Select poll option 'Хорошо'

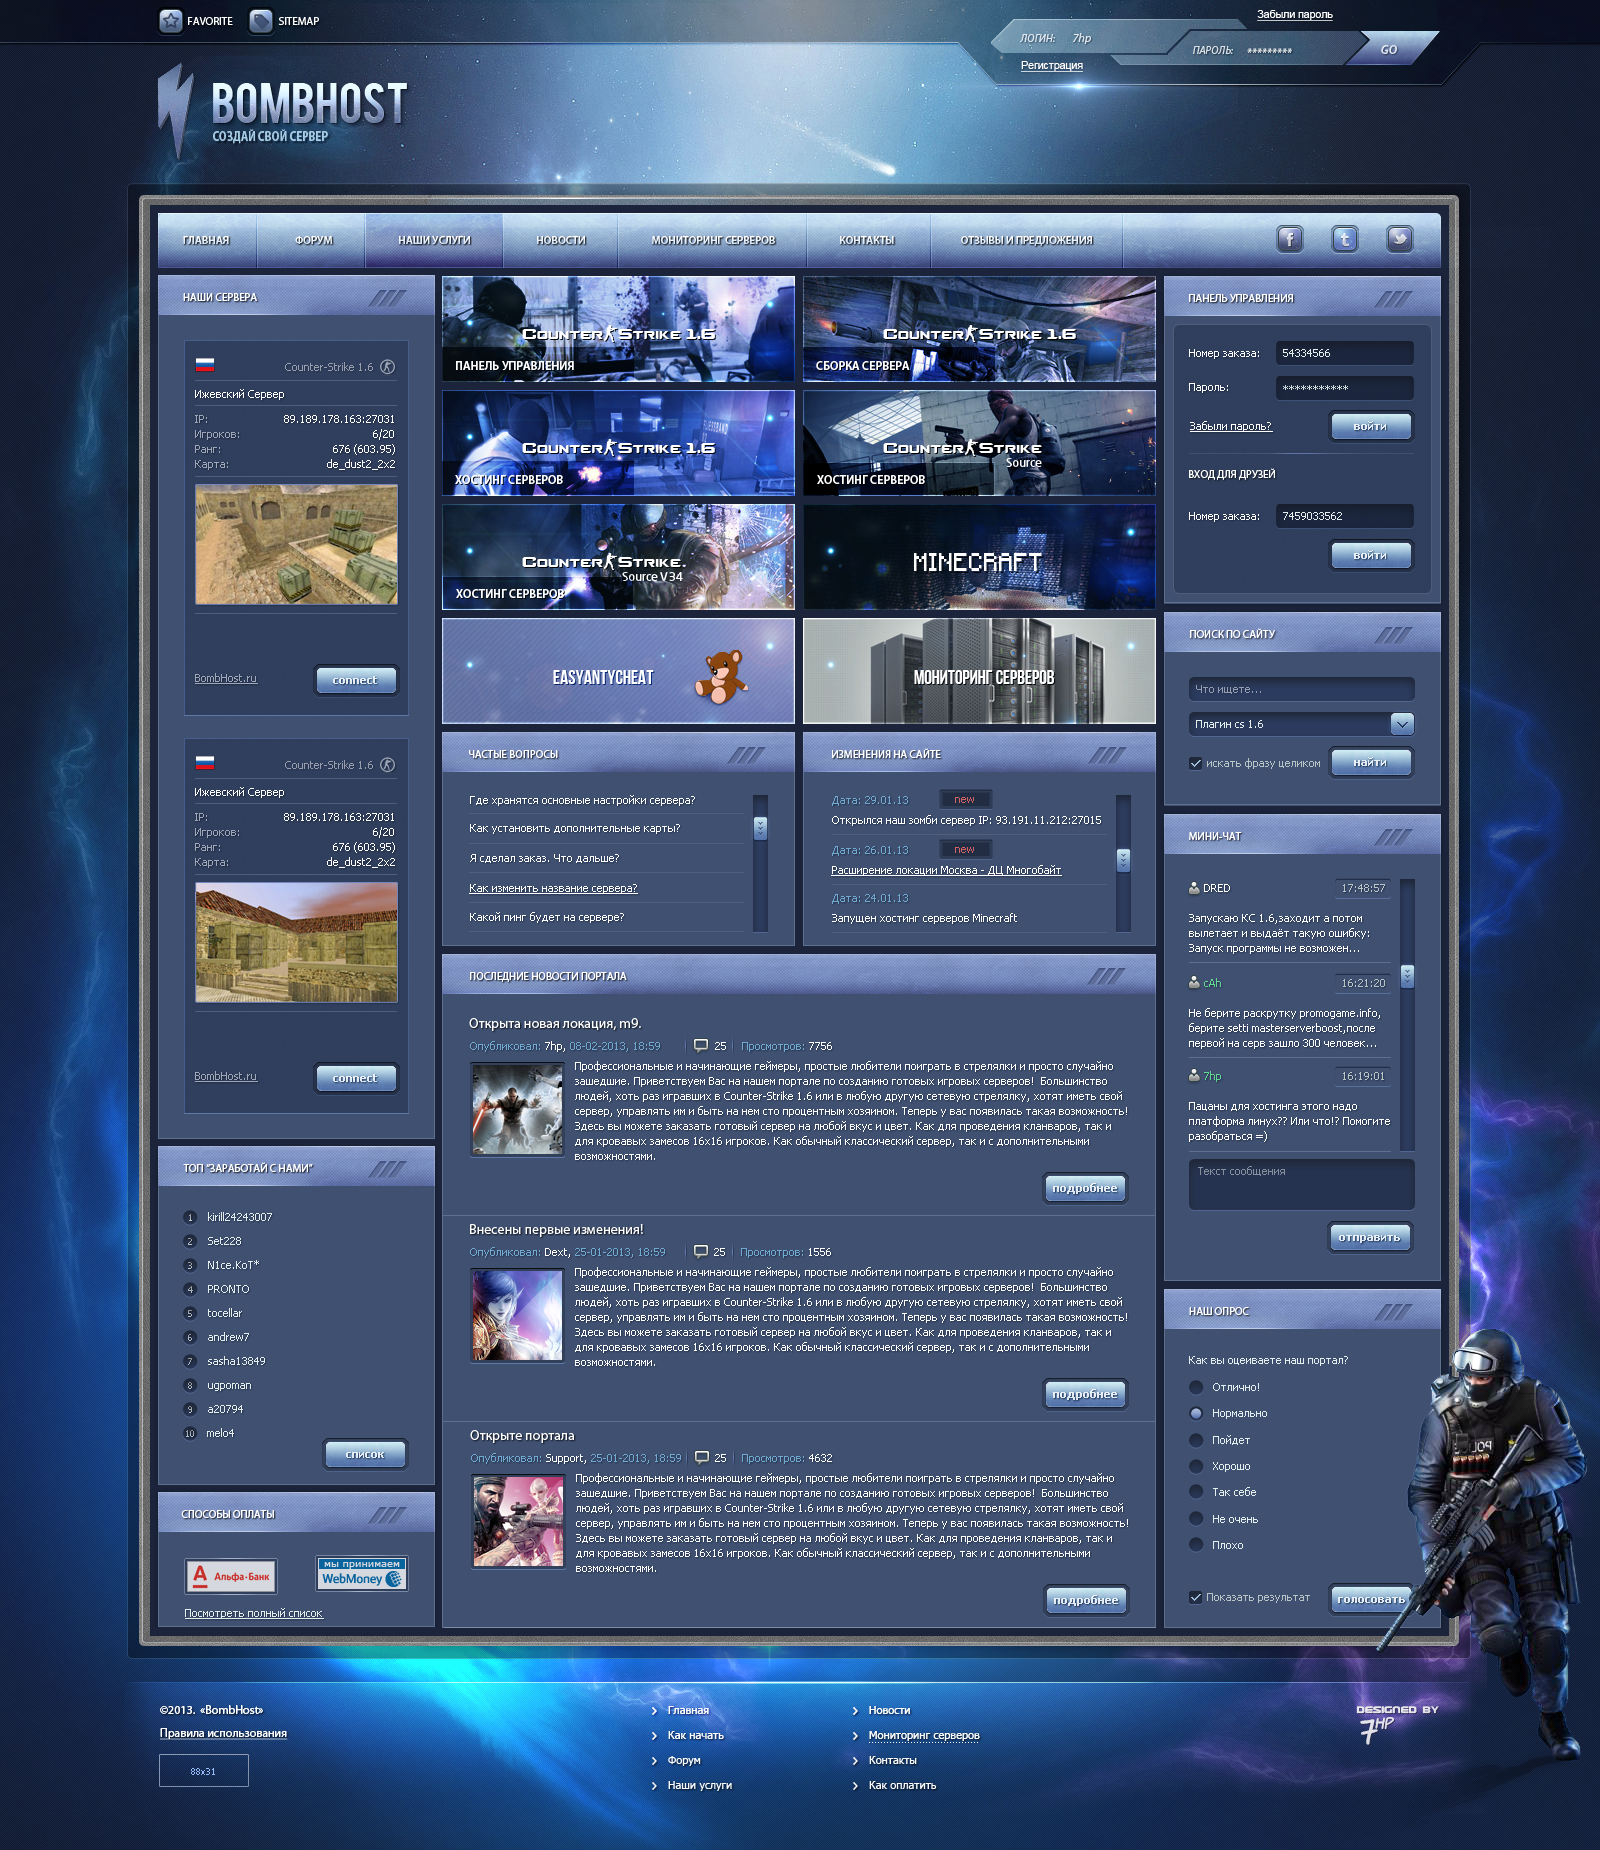tap(1195, 1466)
